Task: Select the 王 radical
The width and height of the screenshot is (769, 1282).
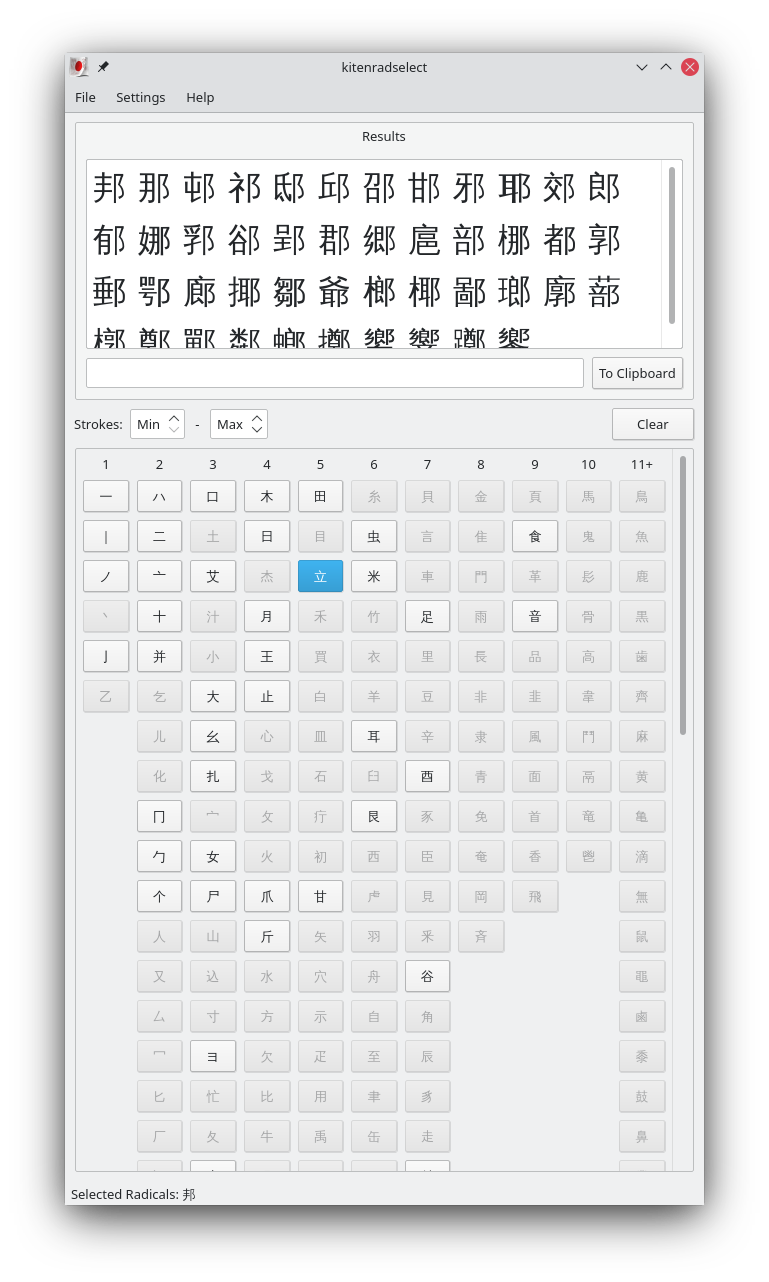Action: coord(267,656)
